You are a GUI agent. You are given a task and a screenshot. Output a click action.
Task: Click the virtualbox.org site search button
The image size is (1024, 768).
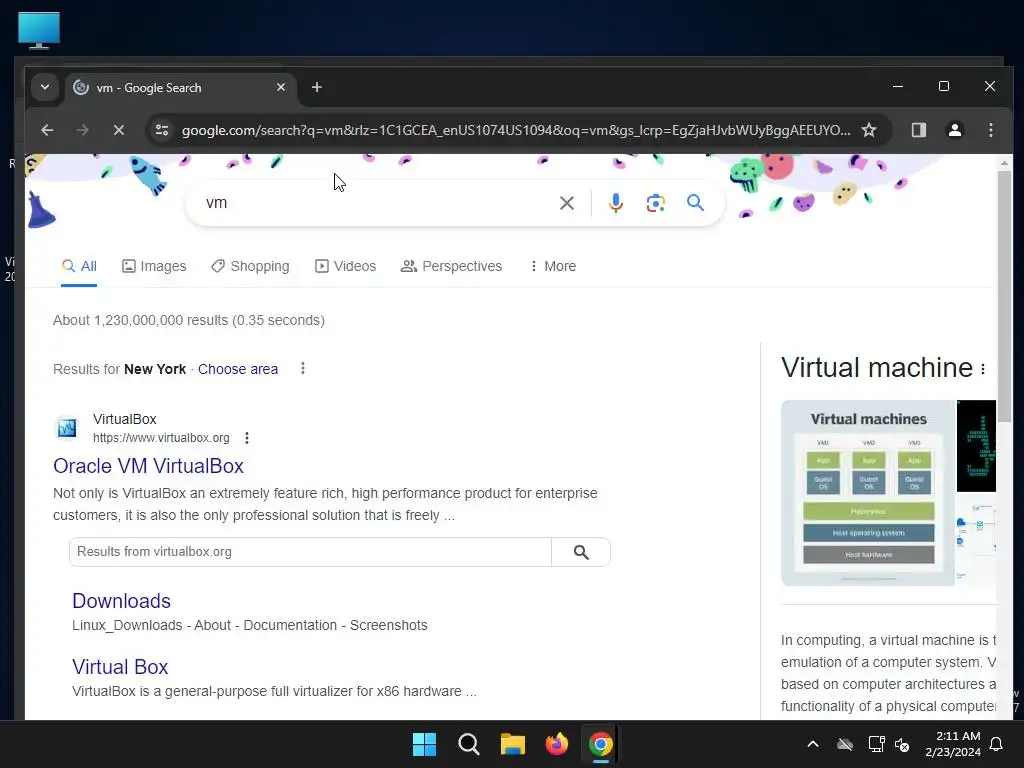(581, 552)
